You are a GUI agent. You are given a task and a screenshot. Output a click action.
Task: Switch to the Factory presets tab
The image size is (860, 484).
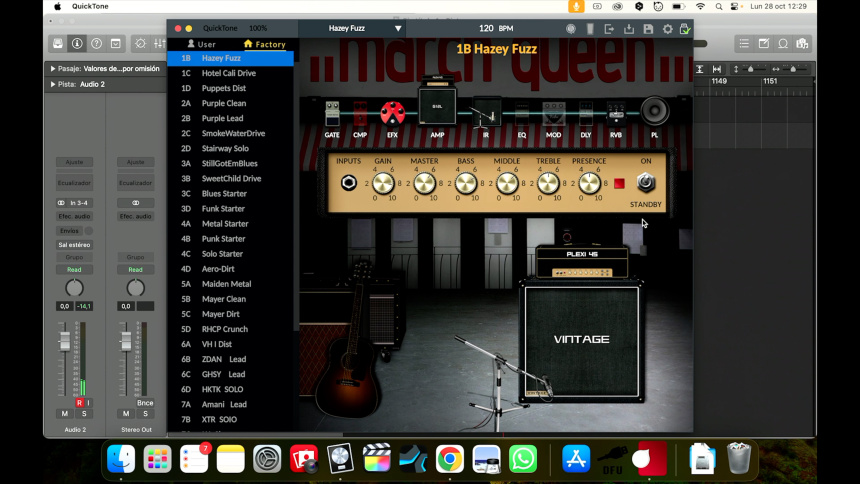click(264, 44)
